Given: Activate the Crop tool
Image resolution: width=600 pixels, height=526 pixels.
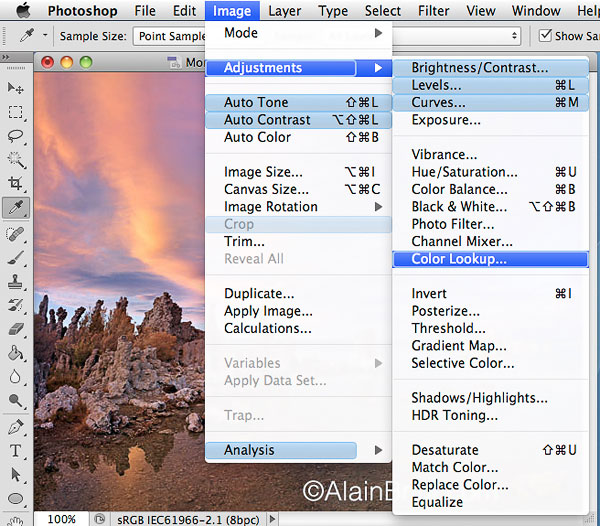Looking at the screenshot, I should (x=16, y=184).
